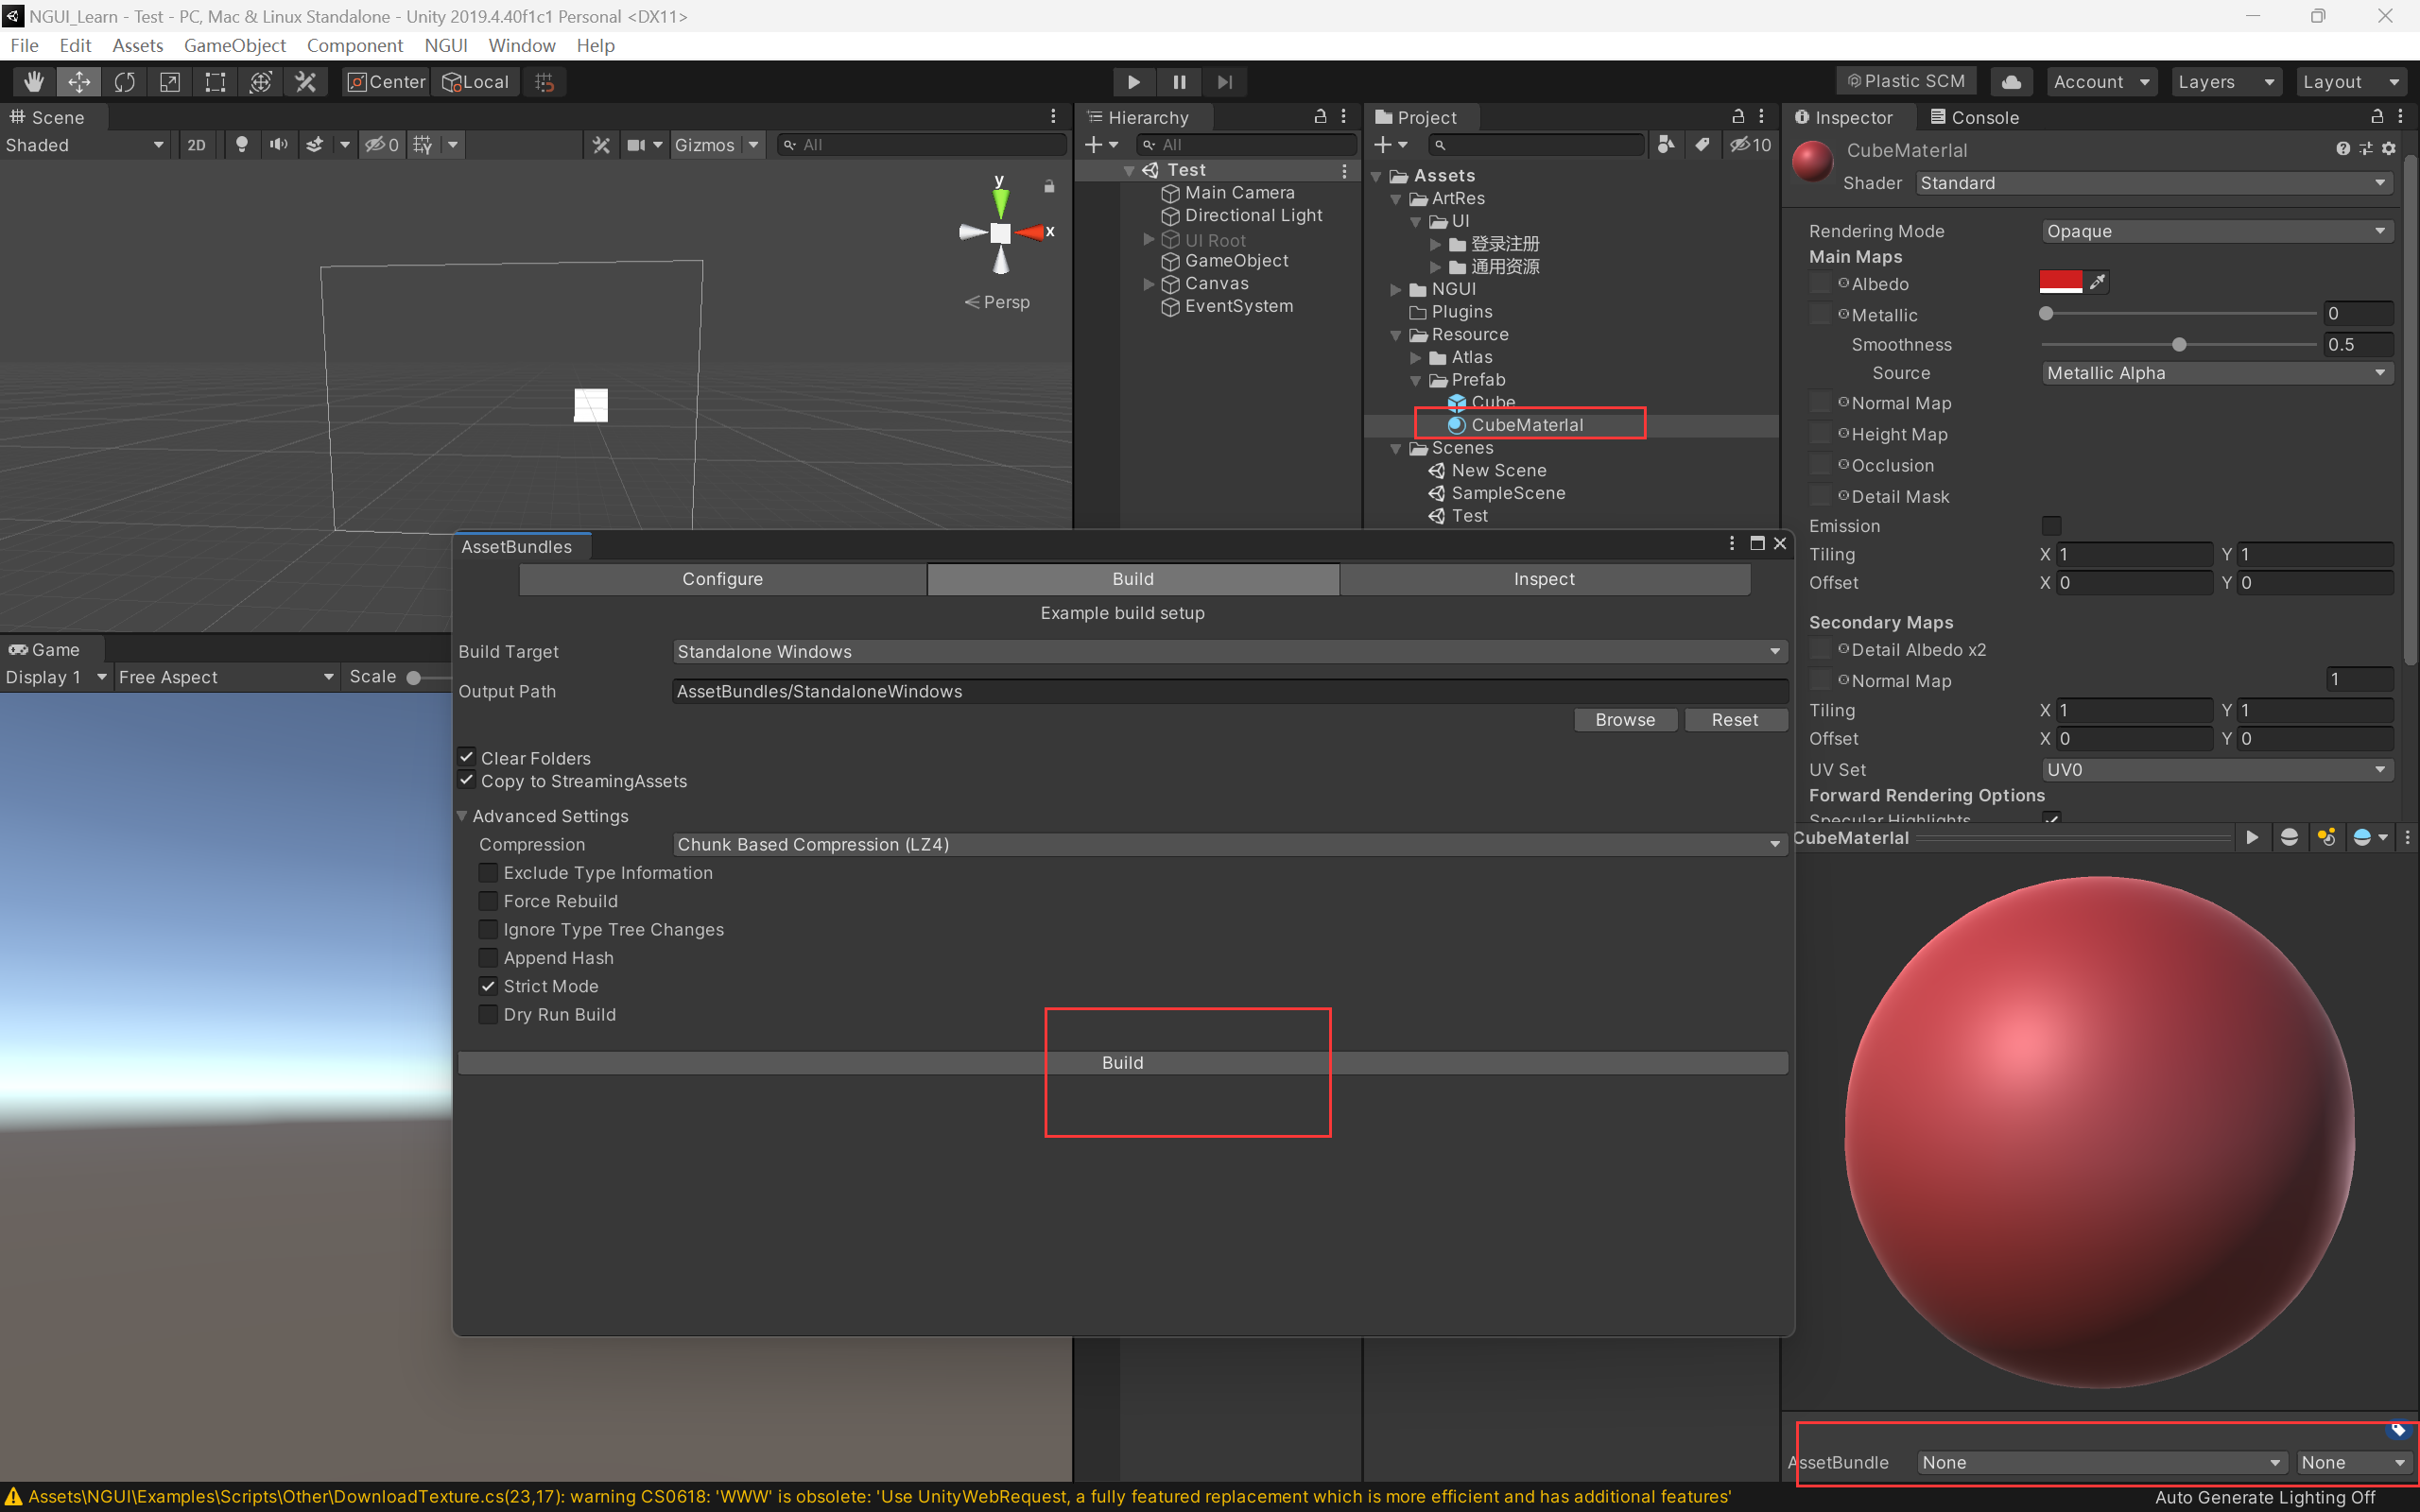Screen dimensions: 2420x1512
Task: Open Plastic SCM button
Action: [x=1907, y=82]
